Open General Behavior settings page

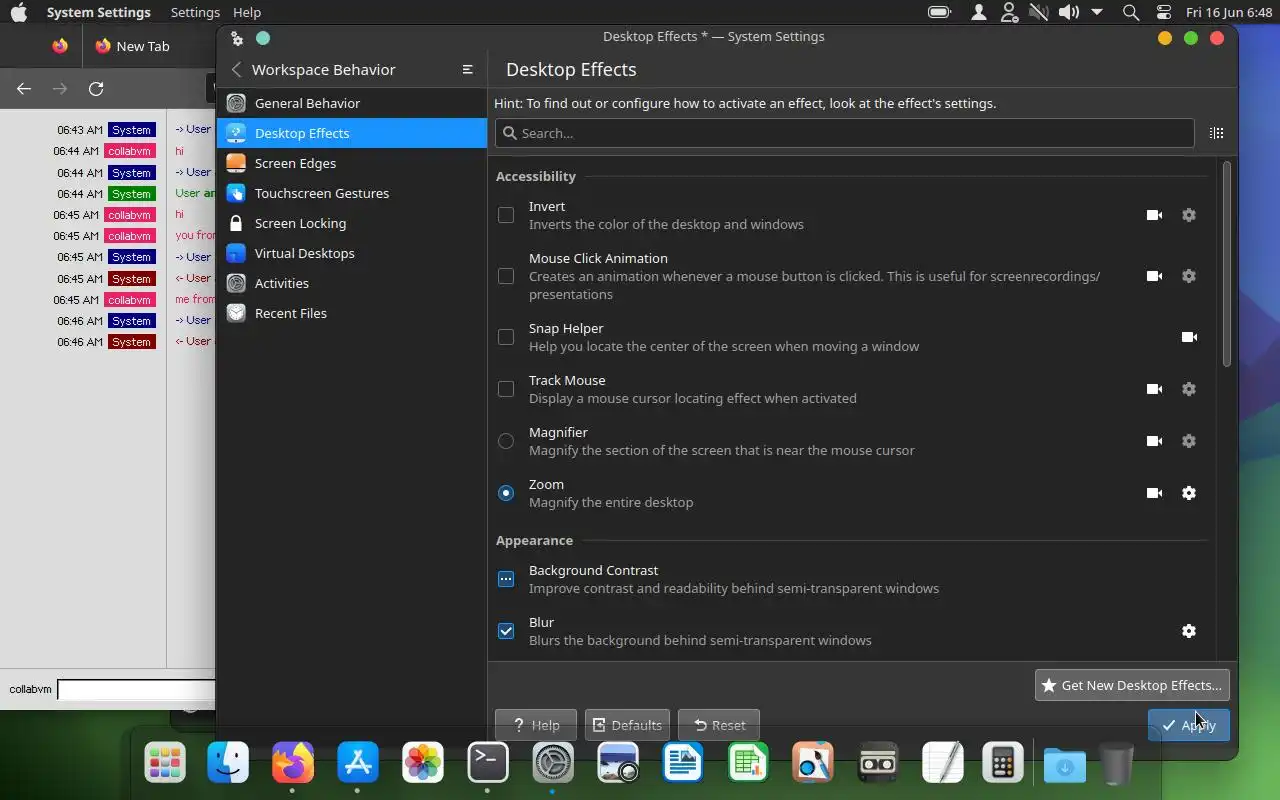click(352, 103)
